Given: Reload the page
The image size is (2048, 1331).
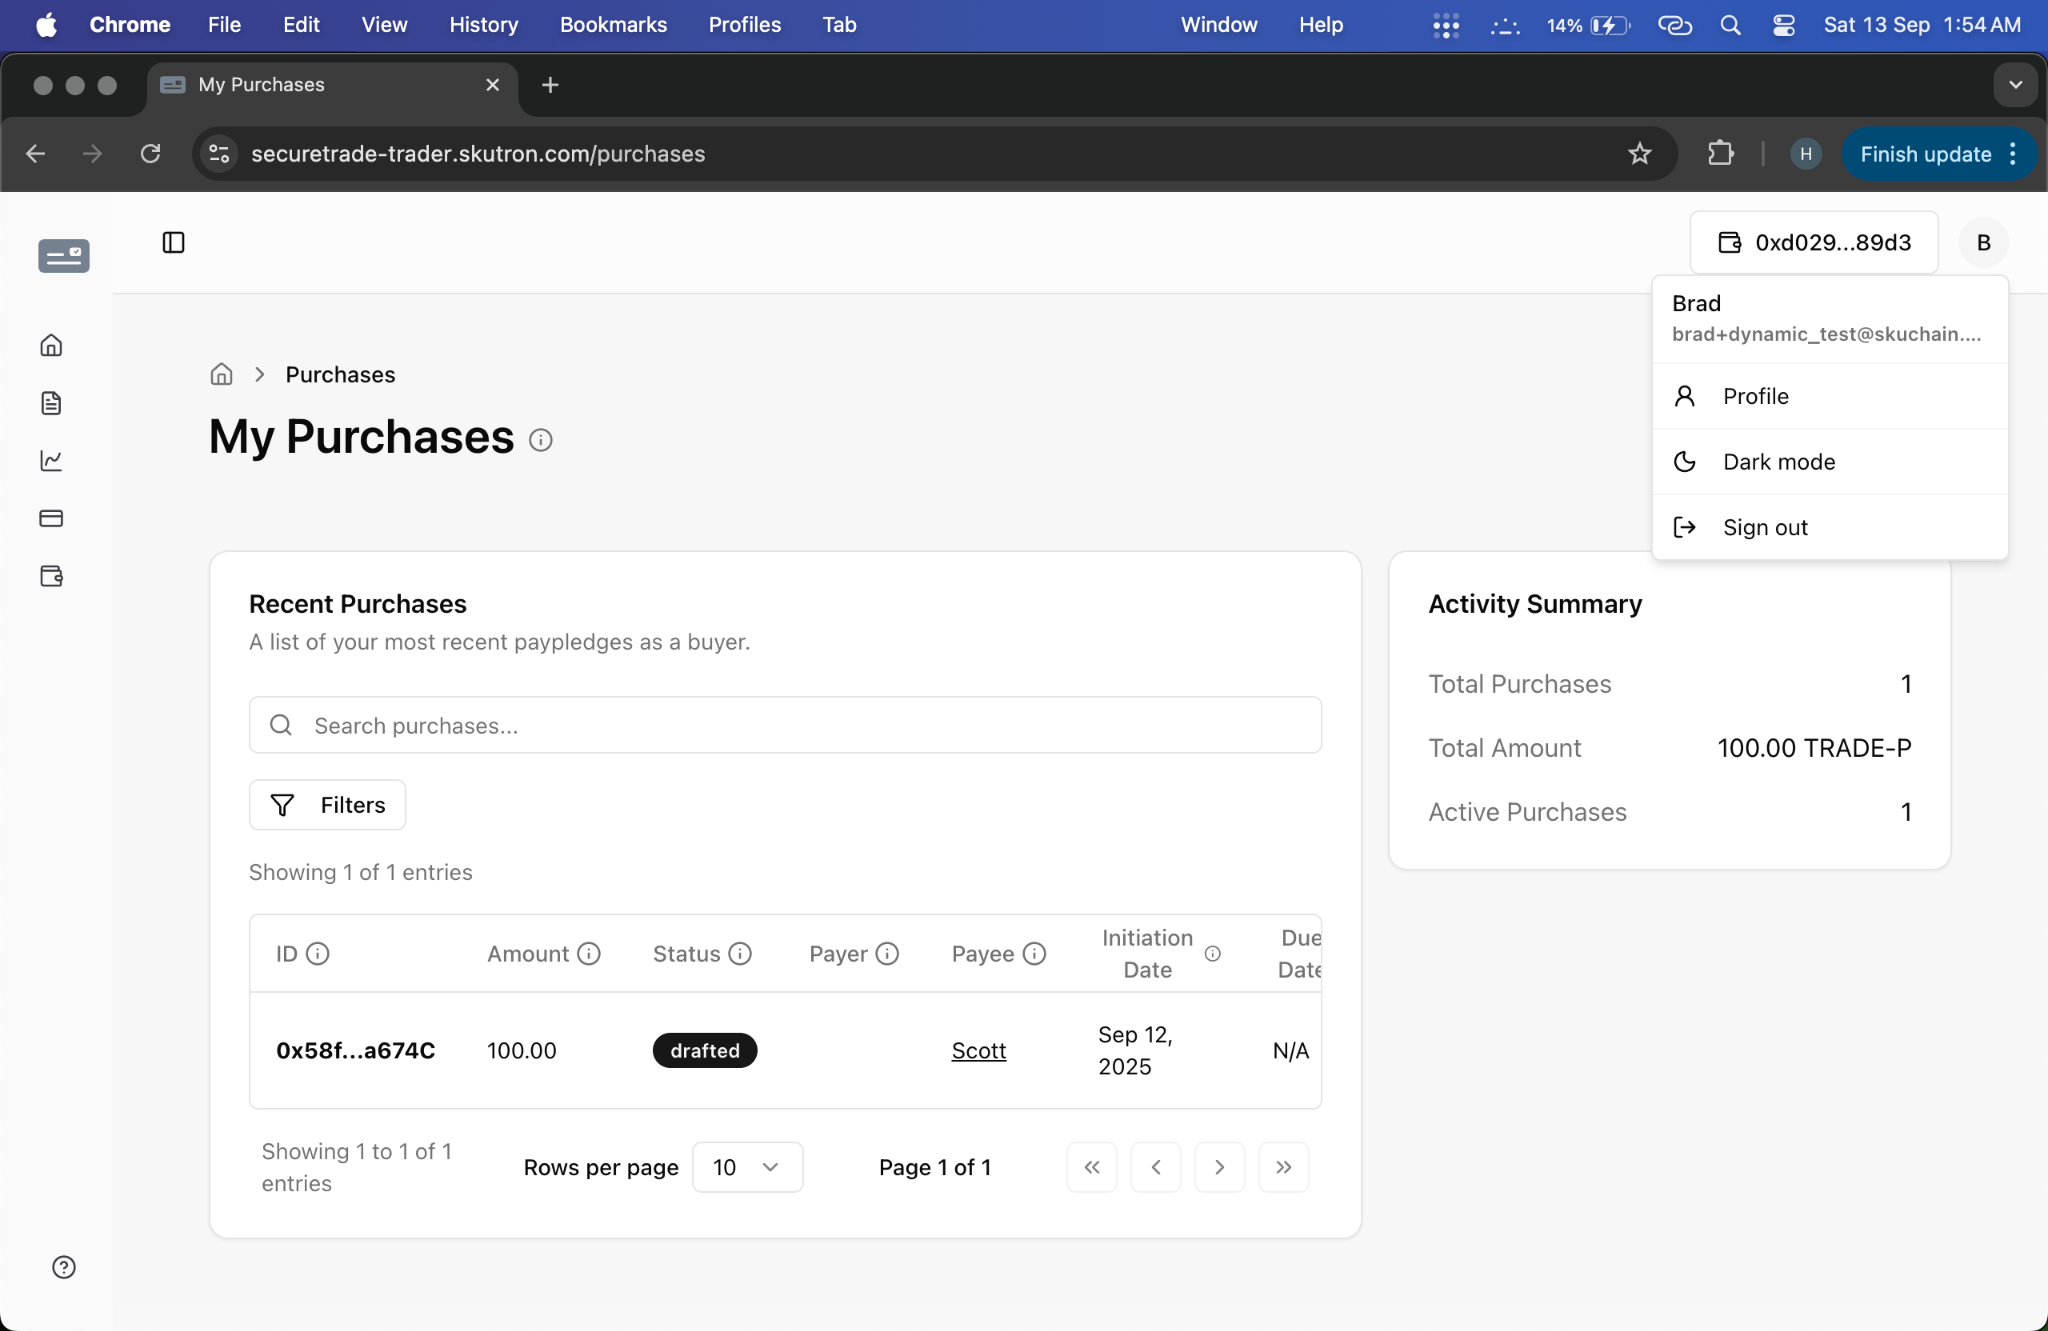Looking at the screenshot, I should coord(150,153).
